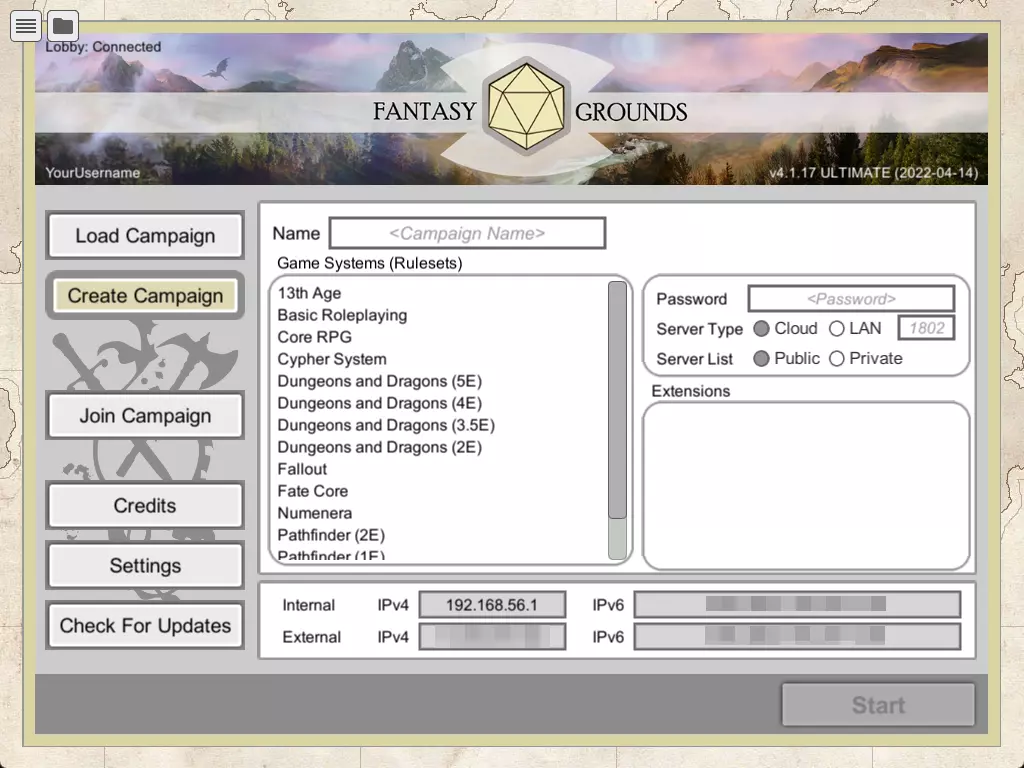Click the Fantasy Grounds d20 dice logo
The height and width of the screenshot is (768, 1024).
click(526, 106)
